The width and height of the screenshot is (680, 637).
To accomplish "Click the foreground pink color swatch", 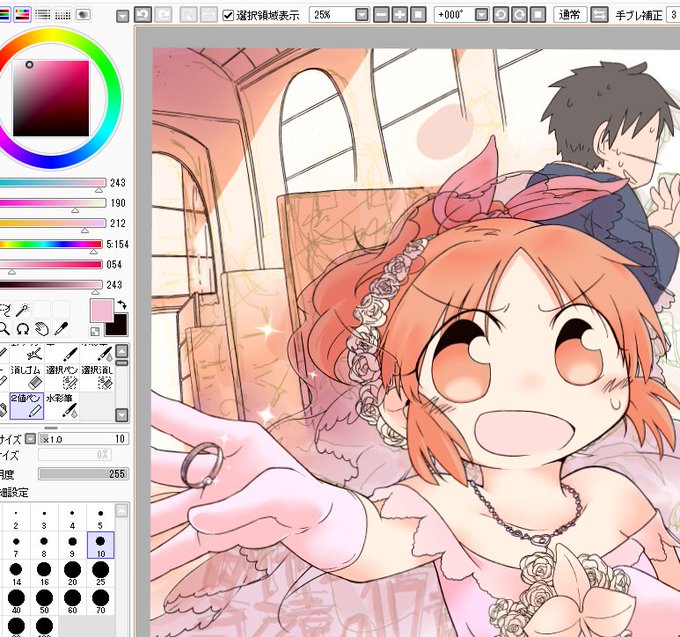I will 101,310.
